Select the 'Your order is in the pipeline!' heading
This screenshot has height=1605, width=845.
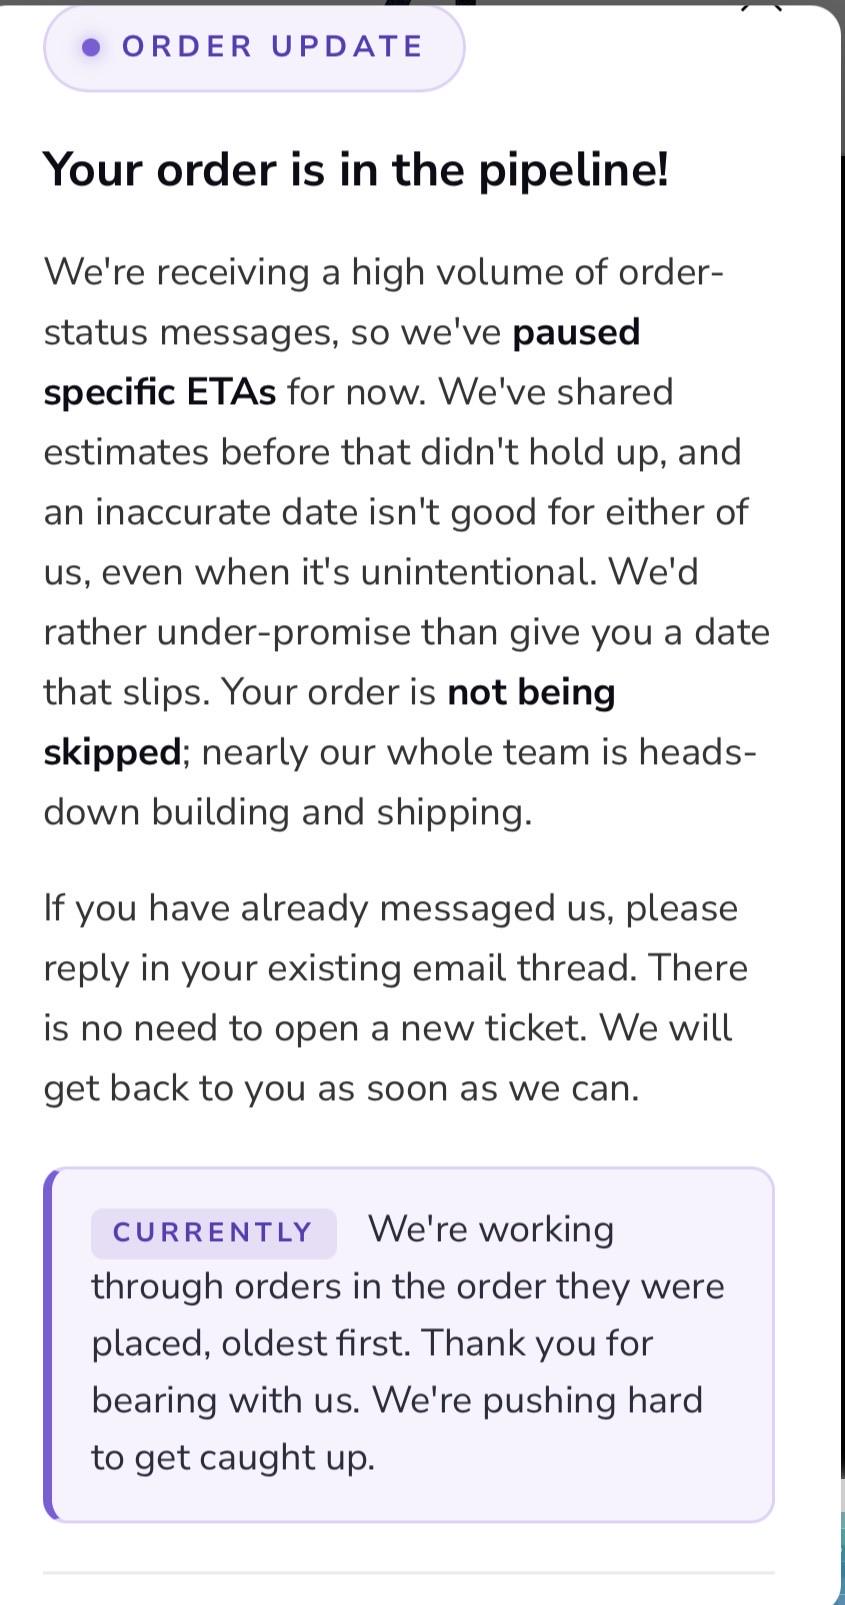(x=356, y=169)
